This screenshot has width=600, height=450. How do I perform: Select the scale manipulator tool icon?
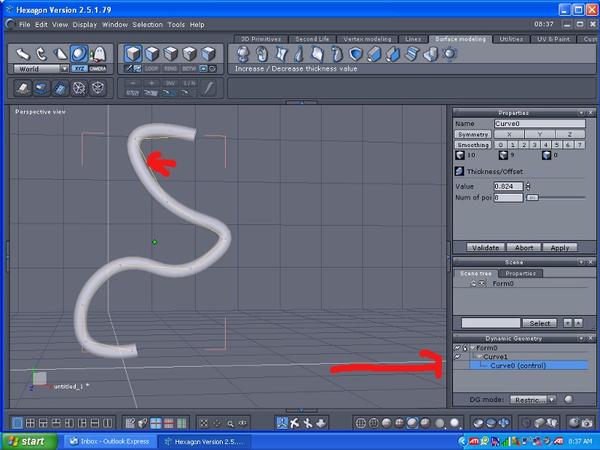coord(60,54)
